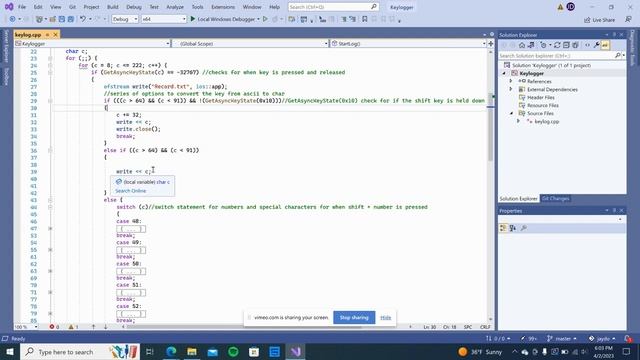Click Collapse All icon in Solution Explorer
Viewport: 640px width, 360px height.
(x=566, y=45)
